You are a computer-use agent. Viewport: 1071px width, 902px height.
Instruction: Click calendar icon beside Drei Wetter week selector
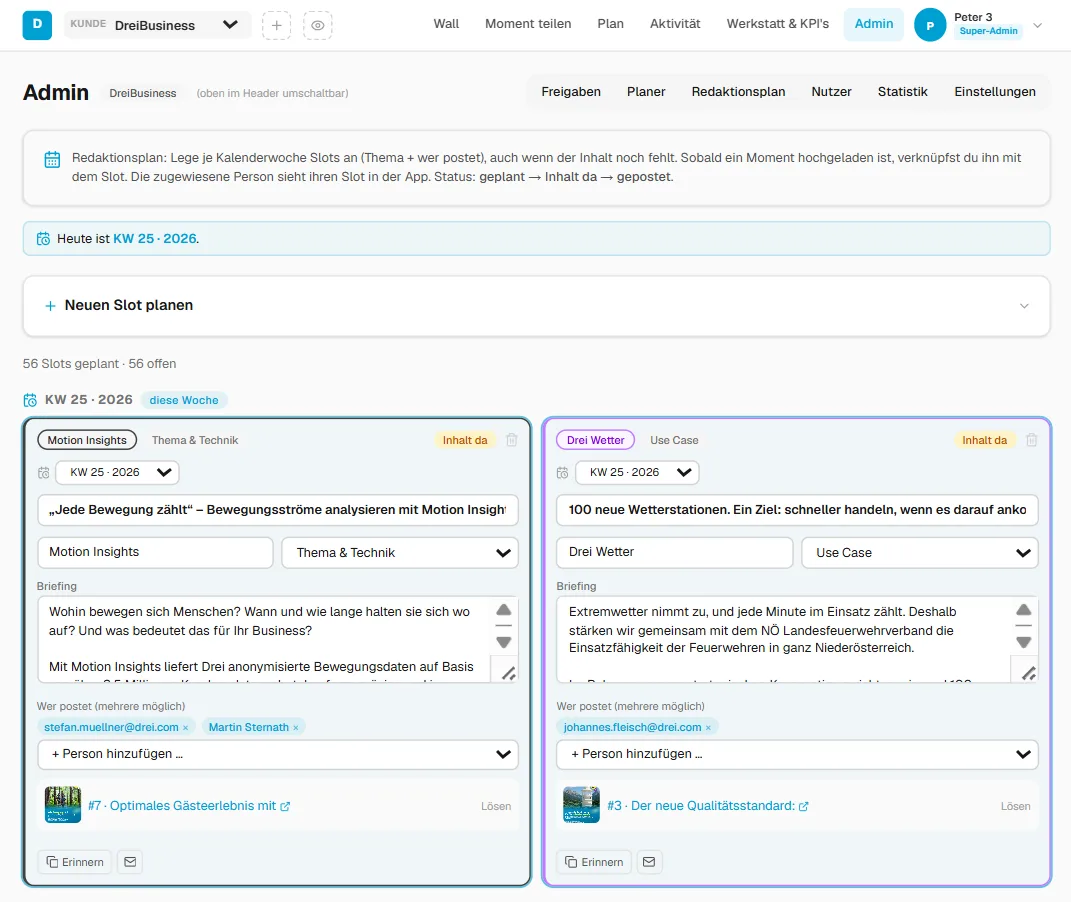click(x=563, y=473)
